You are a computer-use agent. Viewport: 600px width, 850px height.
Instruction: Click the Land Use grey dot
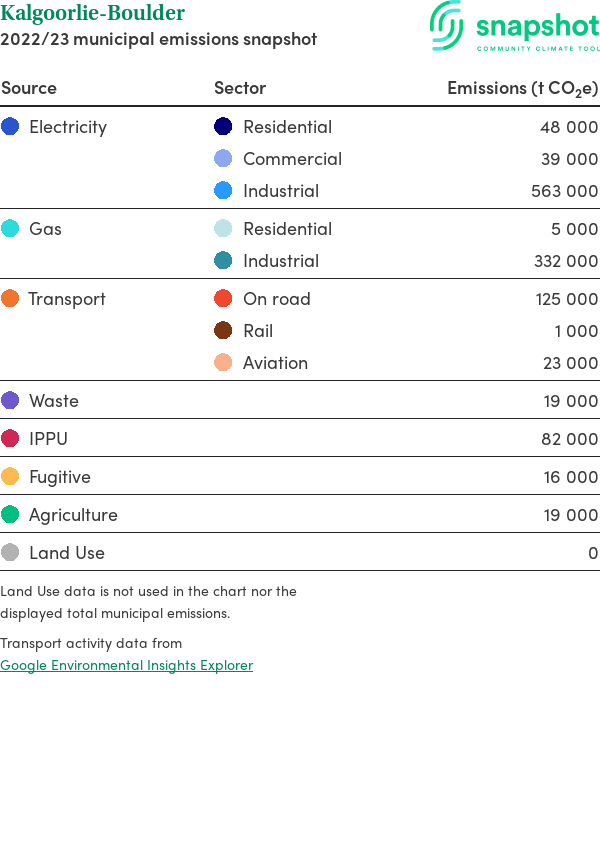(10, 552)
